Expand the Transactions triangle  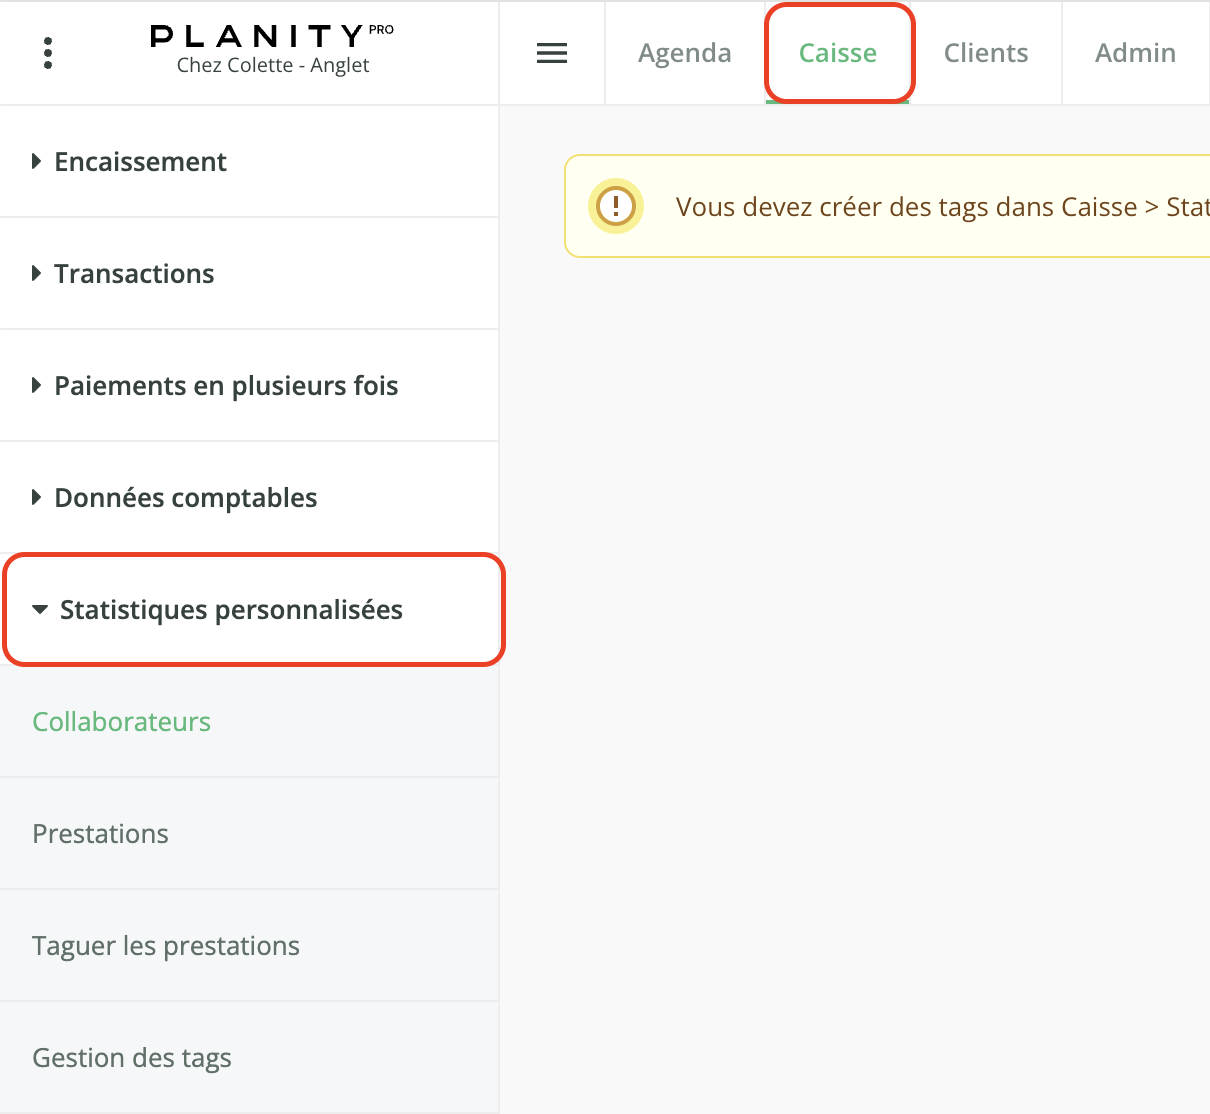pos(36,273)
